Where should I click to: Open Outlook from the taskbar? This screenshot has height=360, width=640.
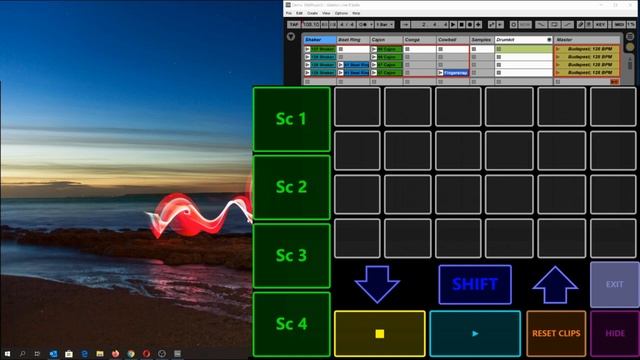53,353
